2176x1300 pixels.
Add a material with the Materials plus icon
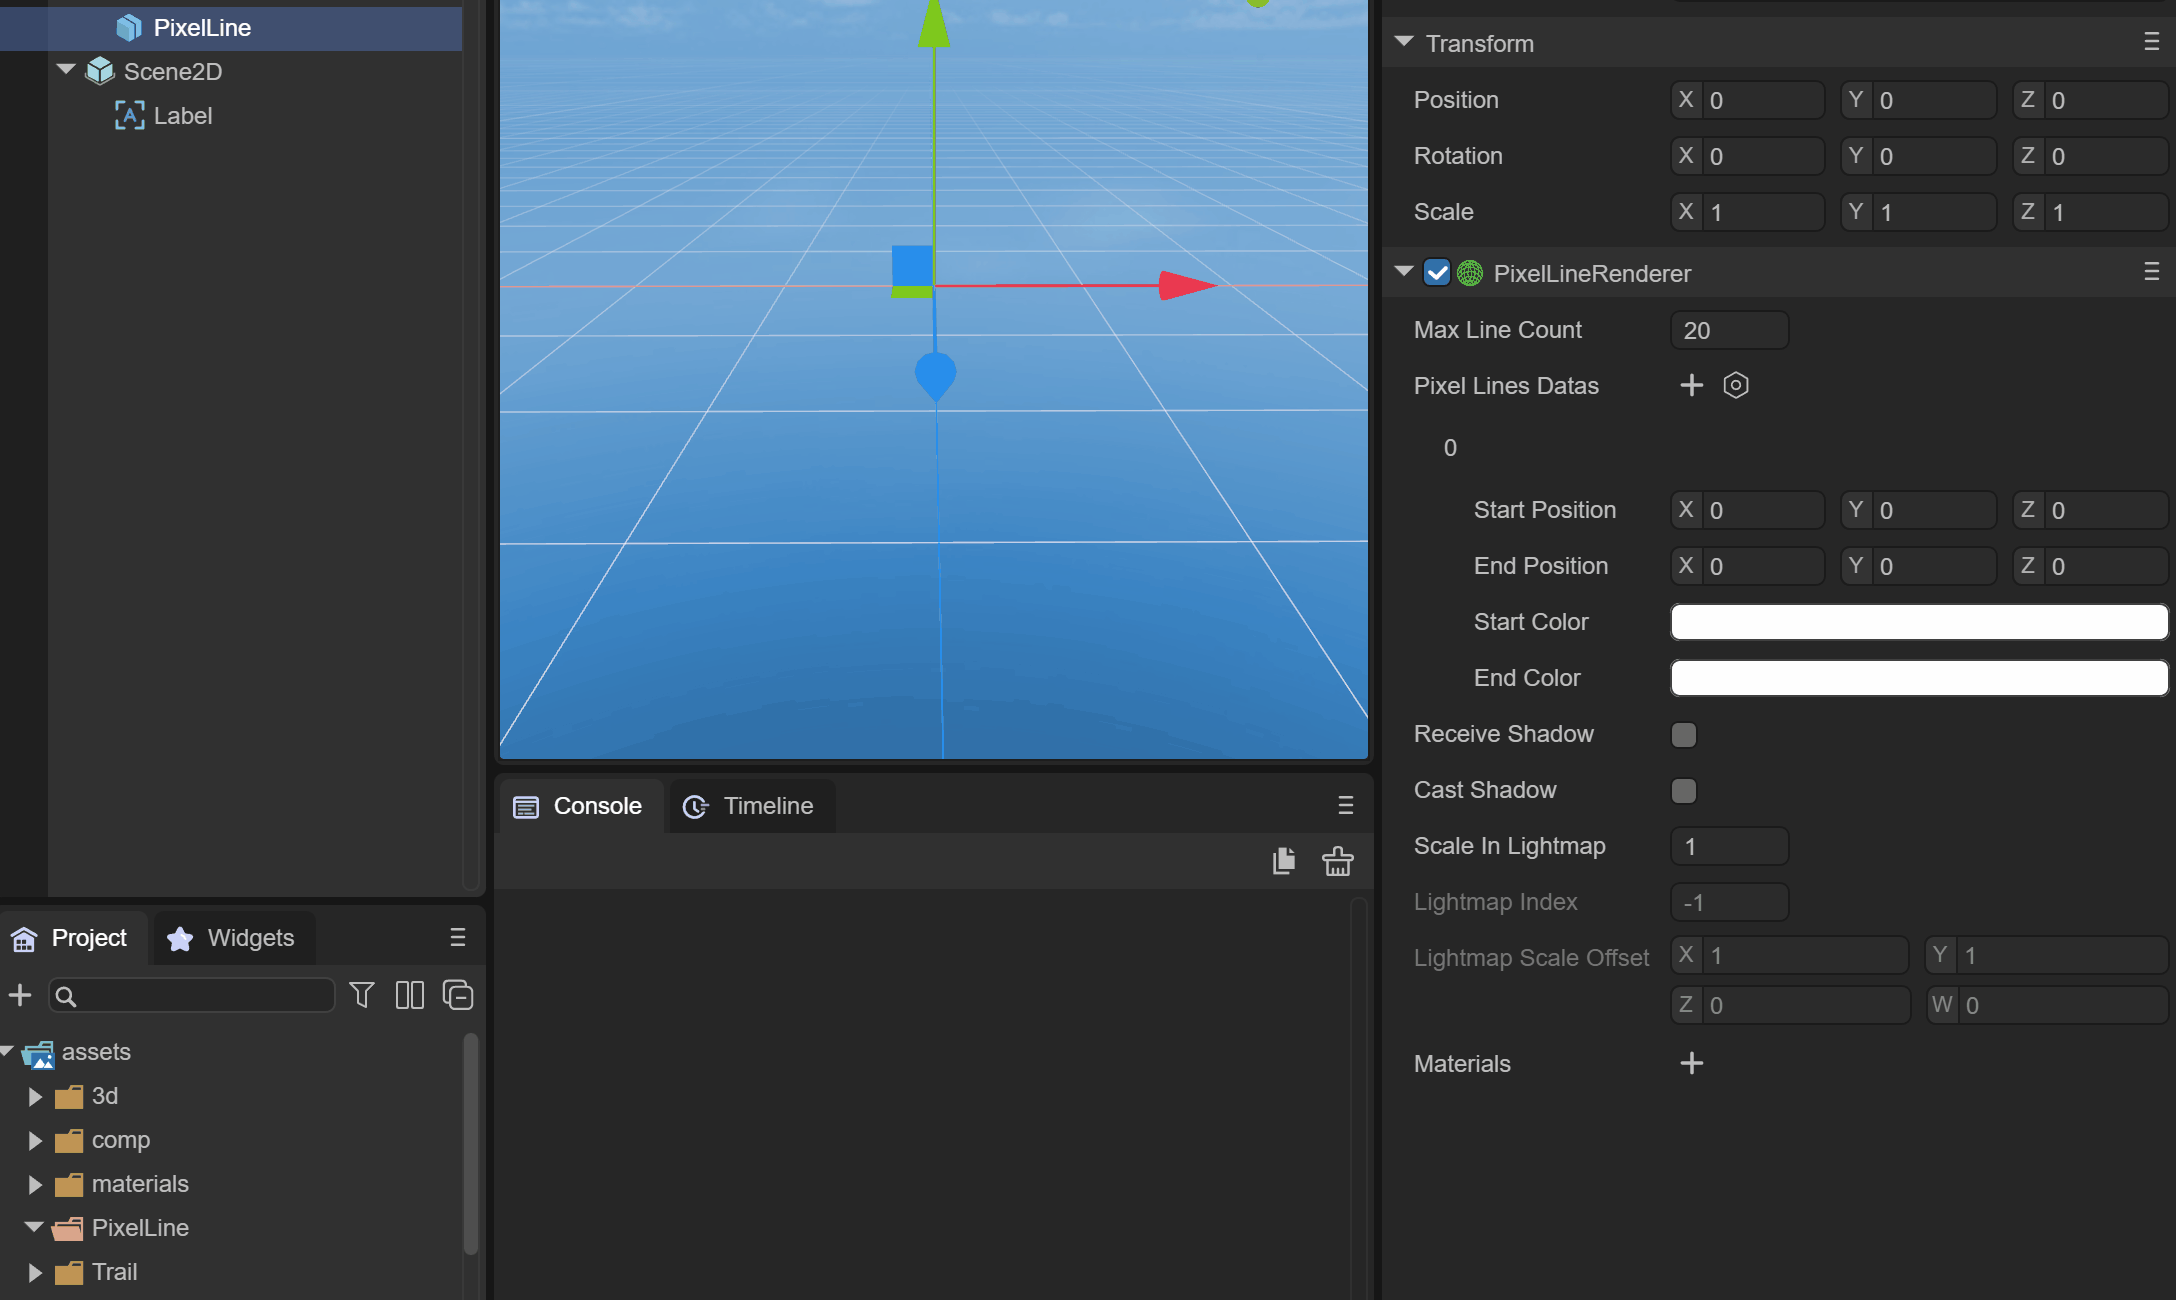pyautogui.click(x=1691, y=1063)
